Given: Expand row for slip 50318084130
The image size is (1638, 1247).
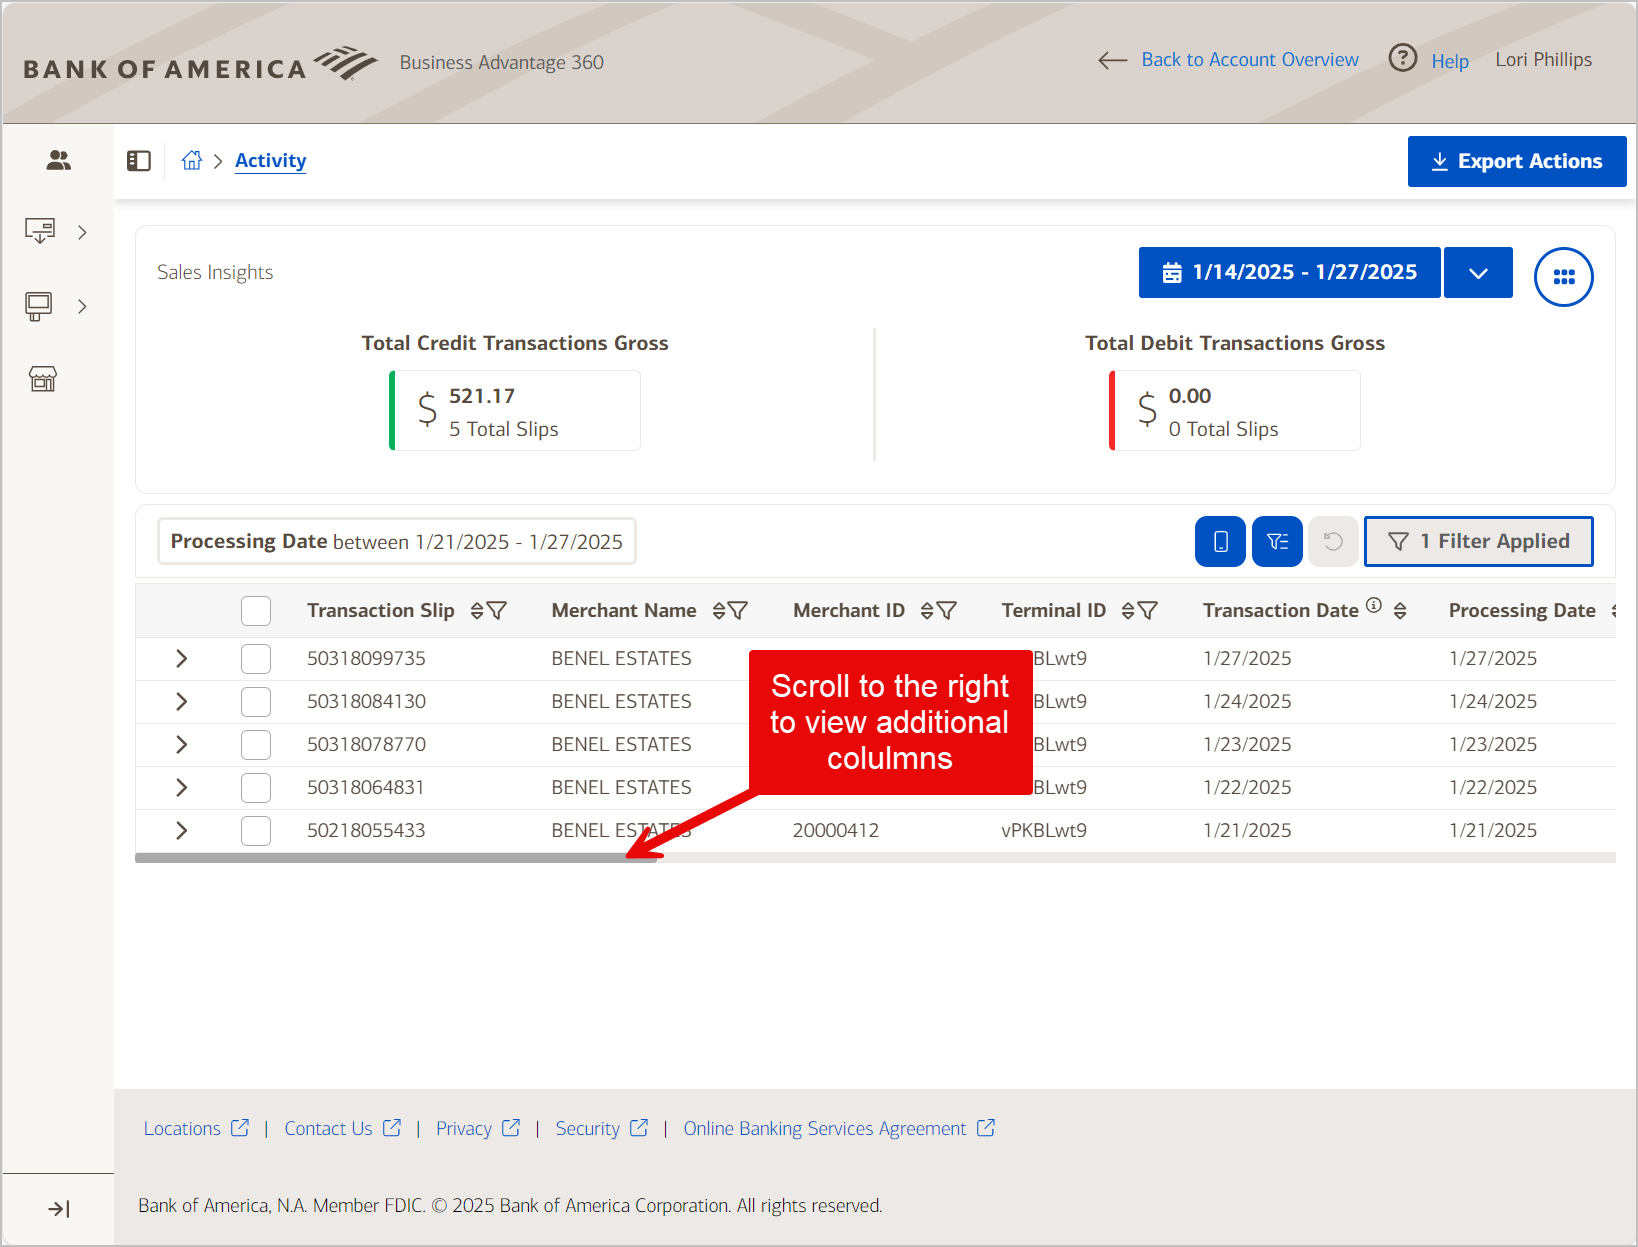Looking at the screenshot, I should pos(181,702).
